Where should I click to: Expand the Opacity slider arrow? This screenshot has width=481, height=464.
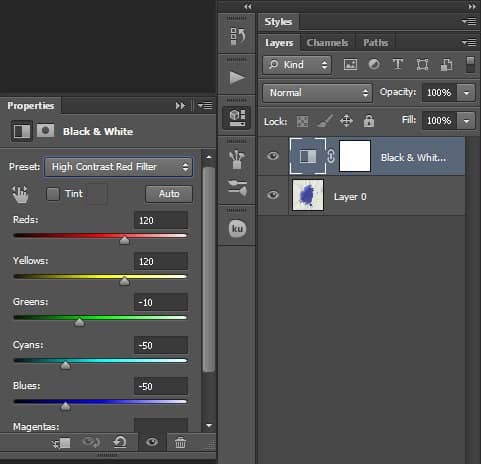pyautogui.click(x=466, y=92)
